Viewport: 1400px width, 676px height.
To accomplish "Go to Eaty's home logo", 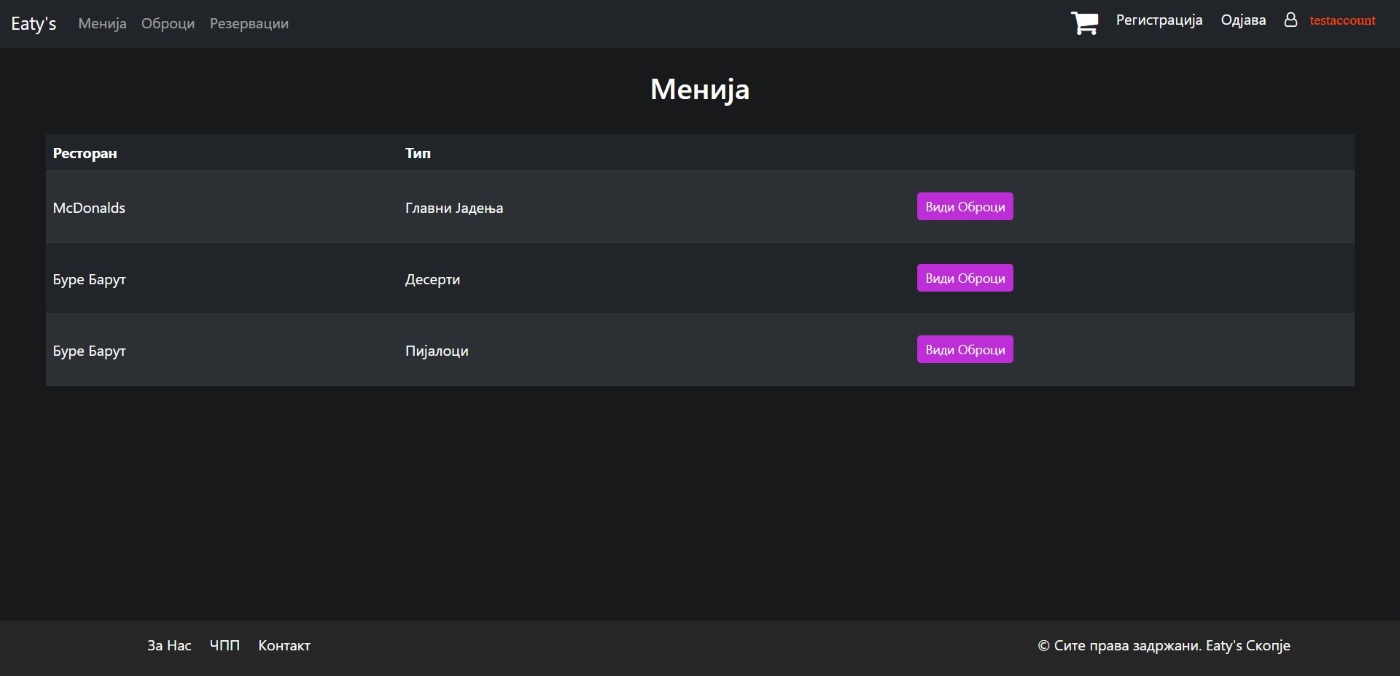I will pos(33,24).
